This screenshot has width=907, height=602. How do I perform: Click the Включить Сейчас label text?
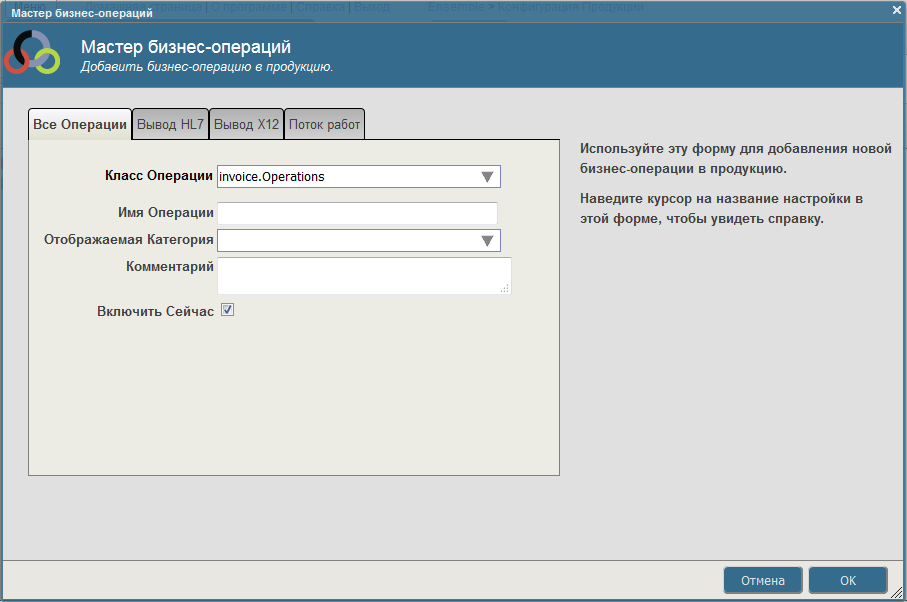[155, 311]
